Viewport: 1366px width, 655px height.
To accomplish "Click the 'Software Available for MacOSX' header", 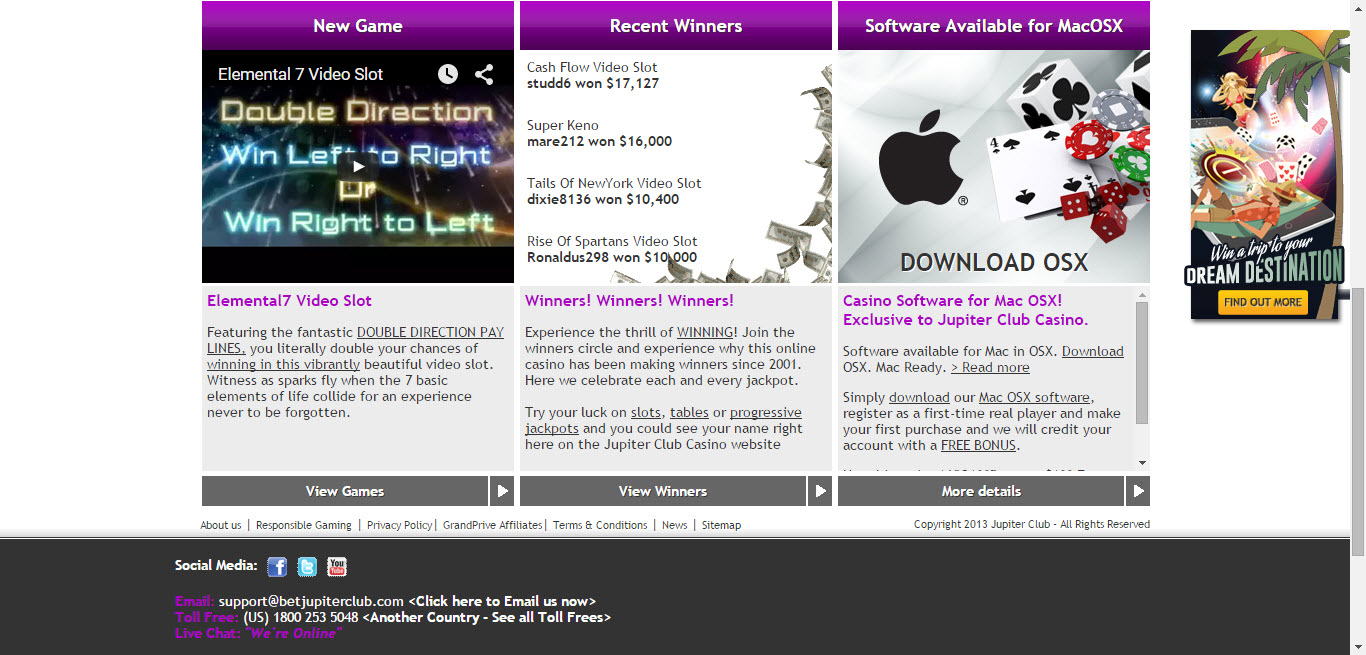I will pyautogui.click(x=994, y=26).
